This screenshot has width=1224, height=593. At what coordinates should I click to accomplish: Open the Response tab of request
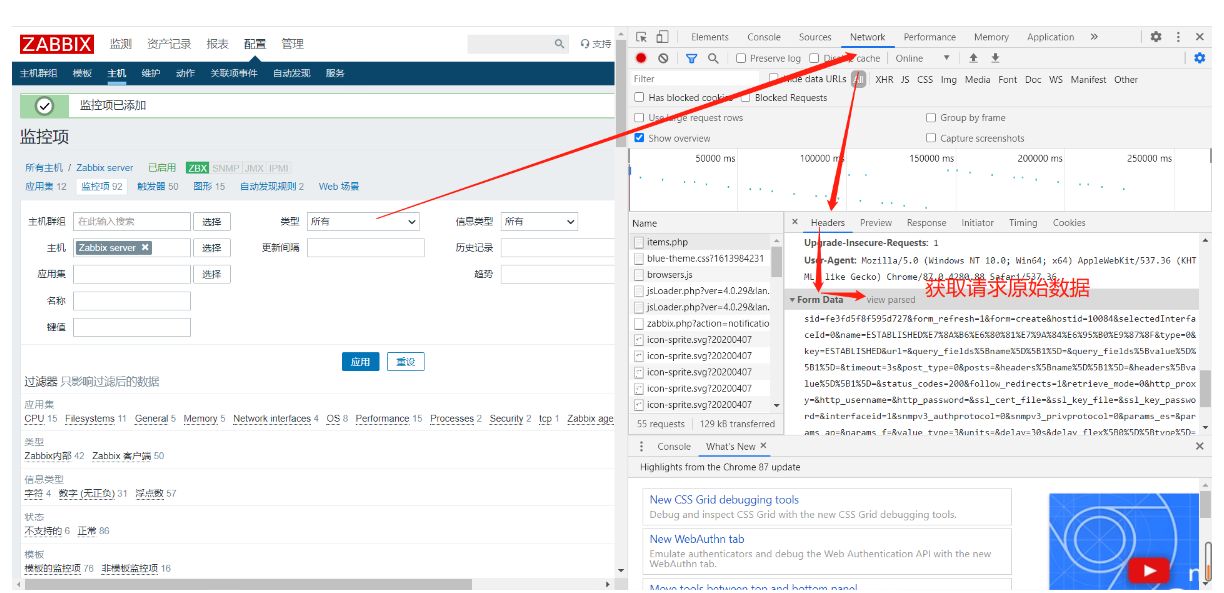[x=926, y=223]
